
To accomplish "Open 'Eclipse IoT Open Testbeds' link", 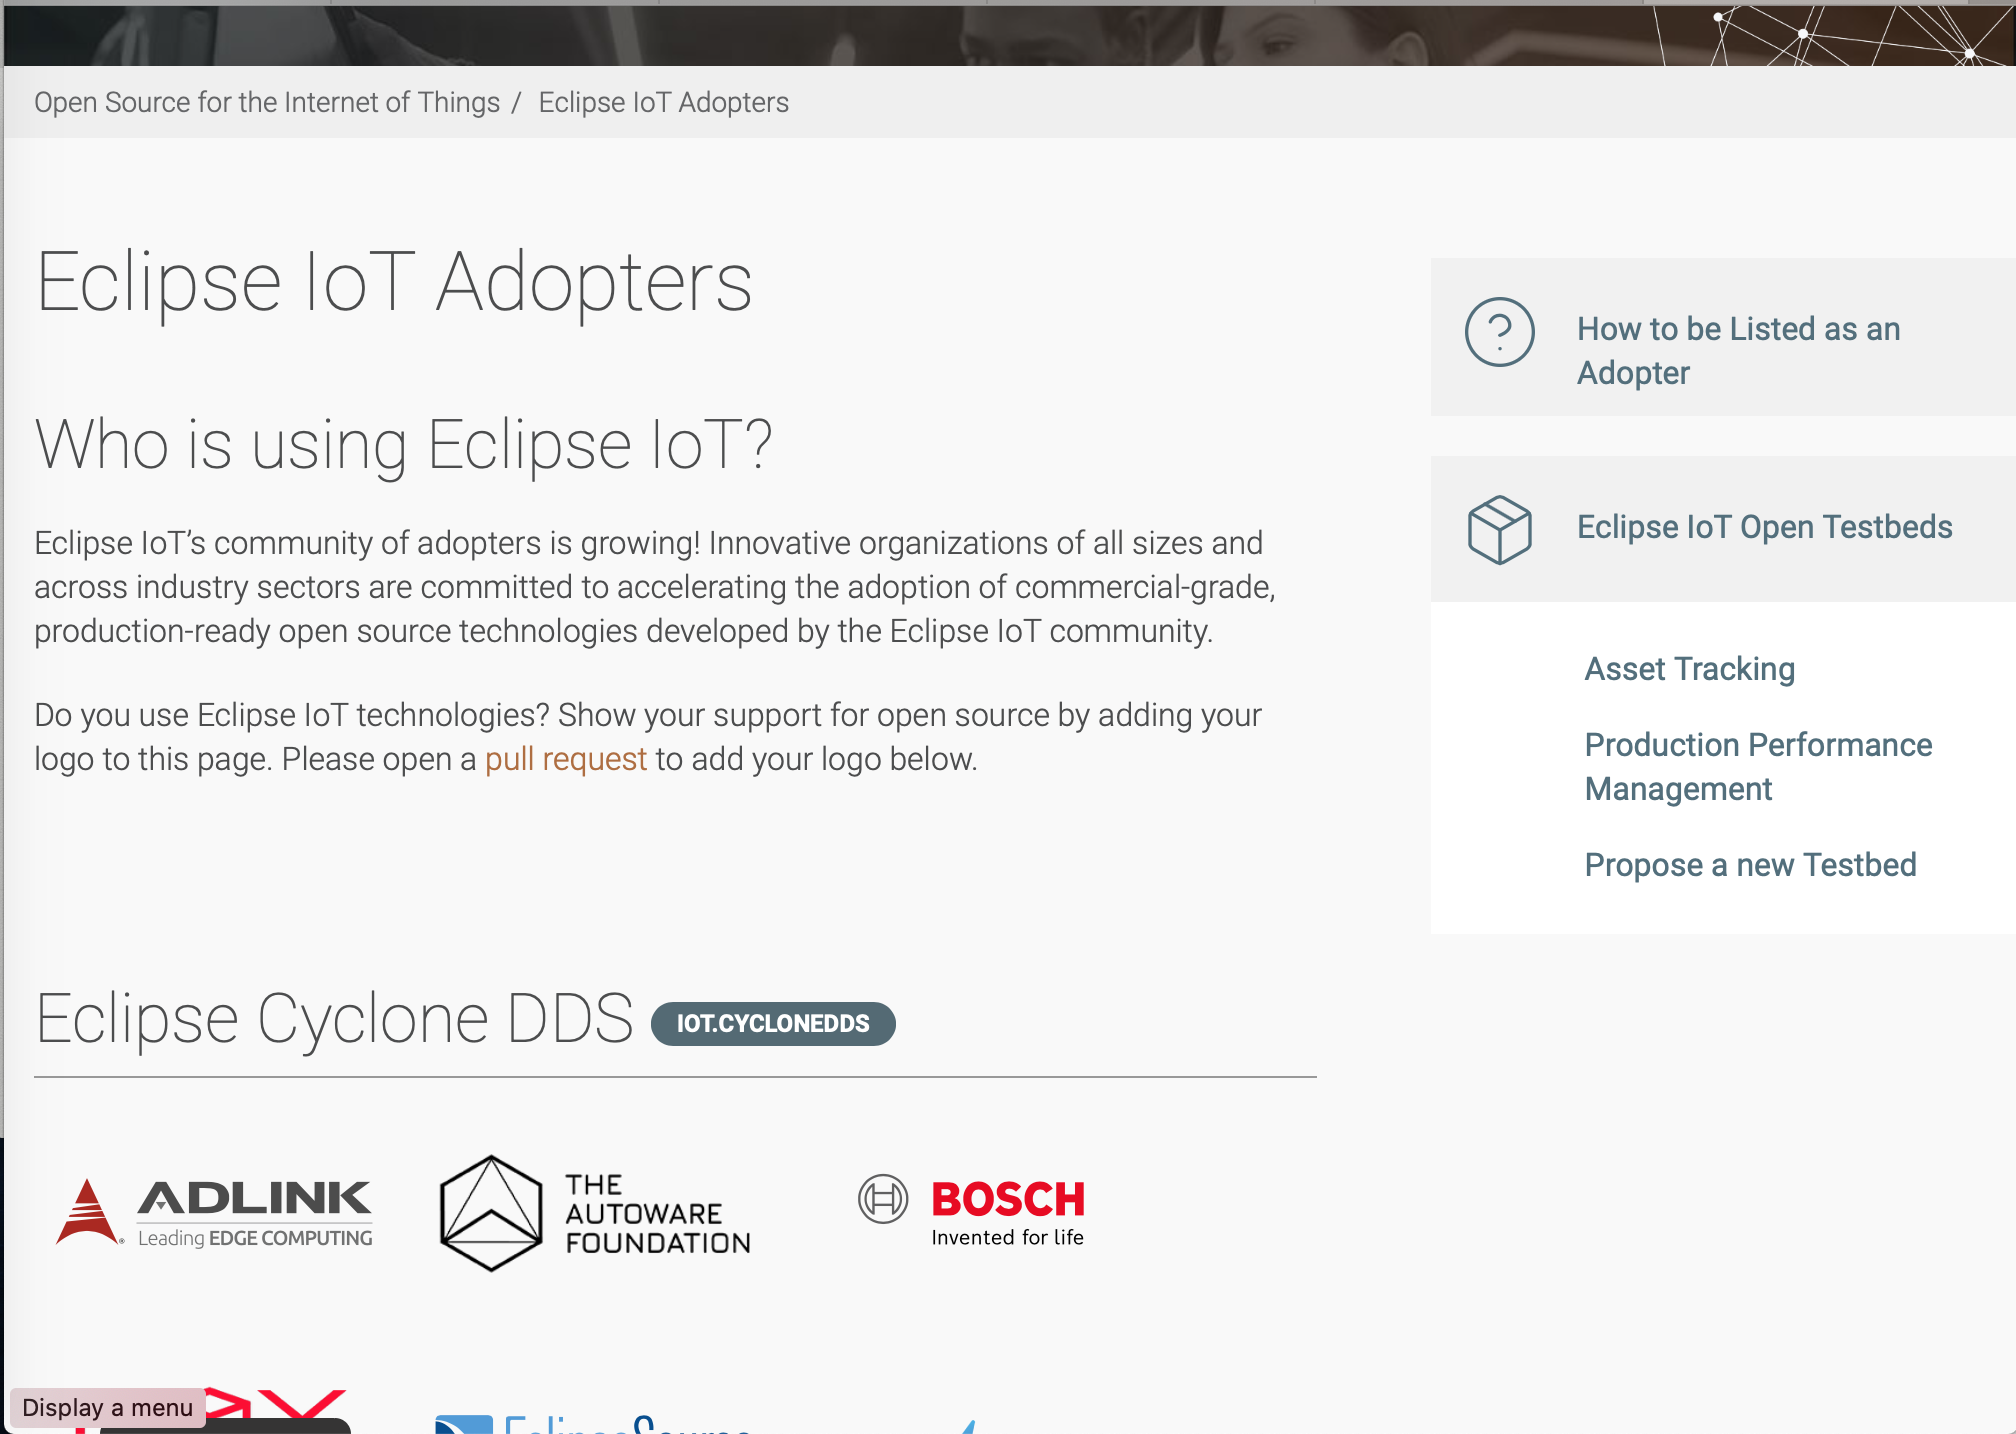I will pyautogui.click(x=1764, y=527).
